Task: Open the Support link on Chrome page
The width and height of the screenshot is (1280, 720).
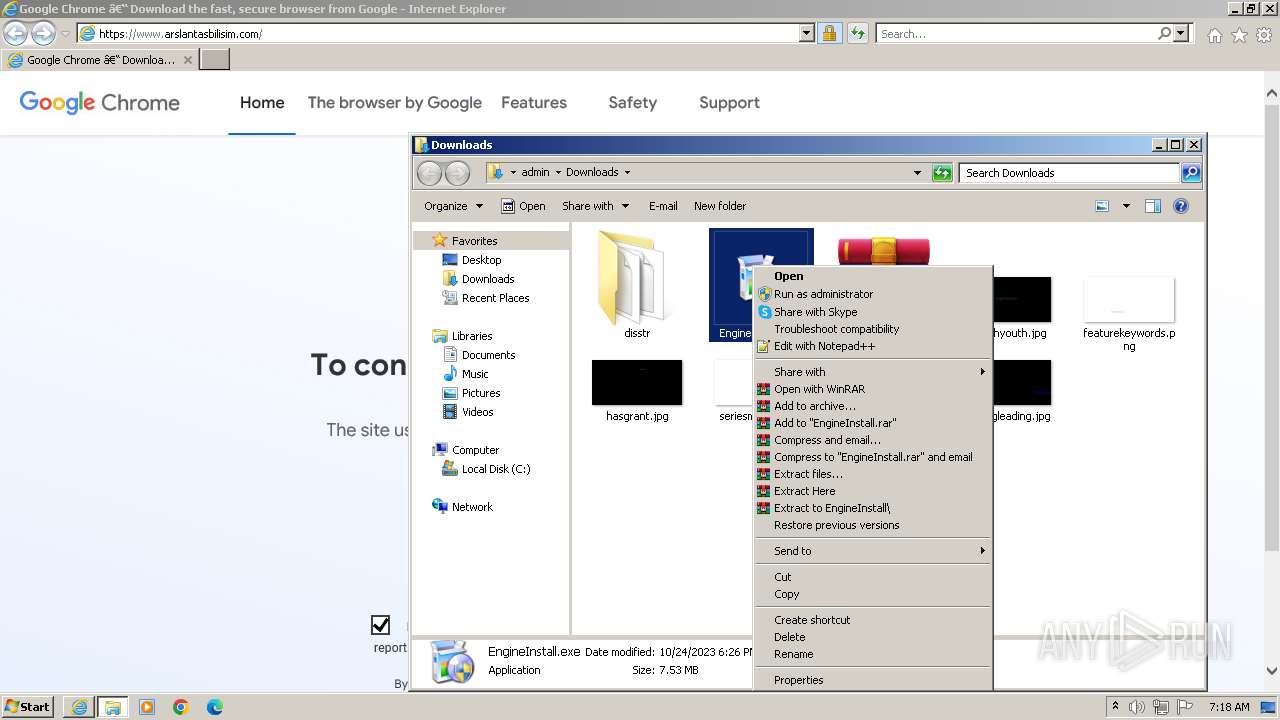Action: coord(729,102)
